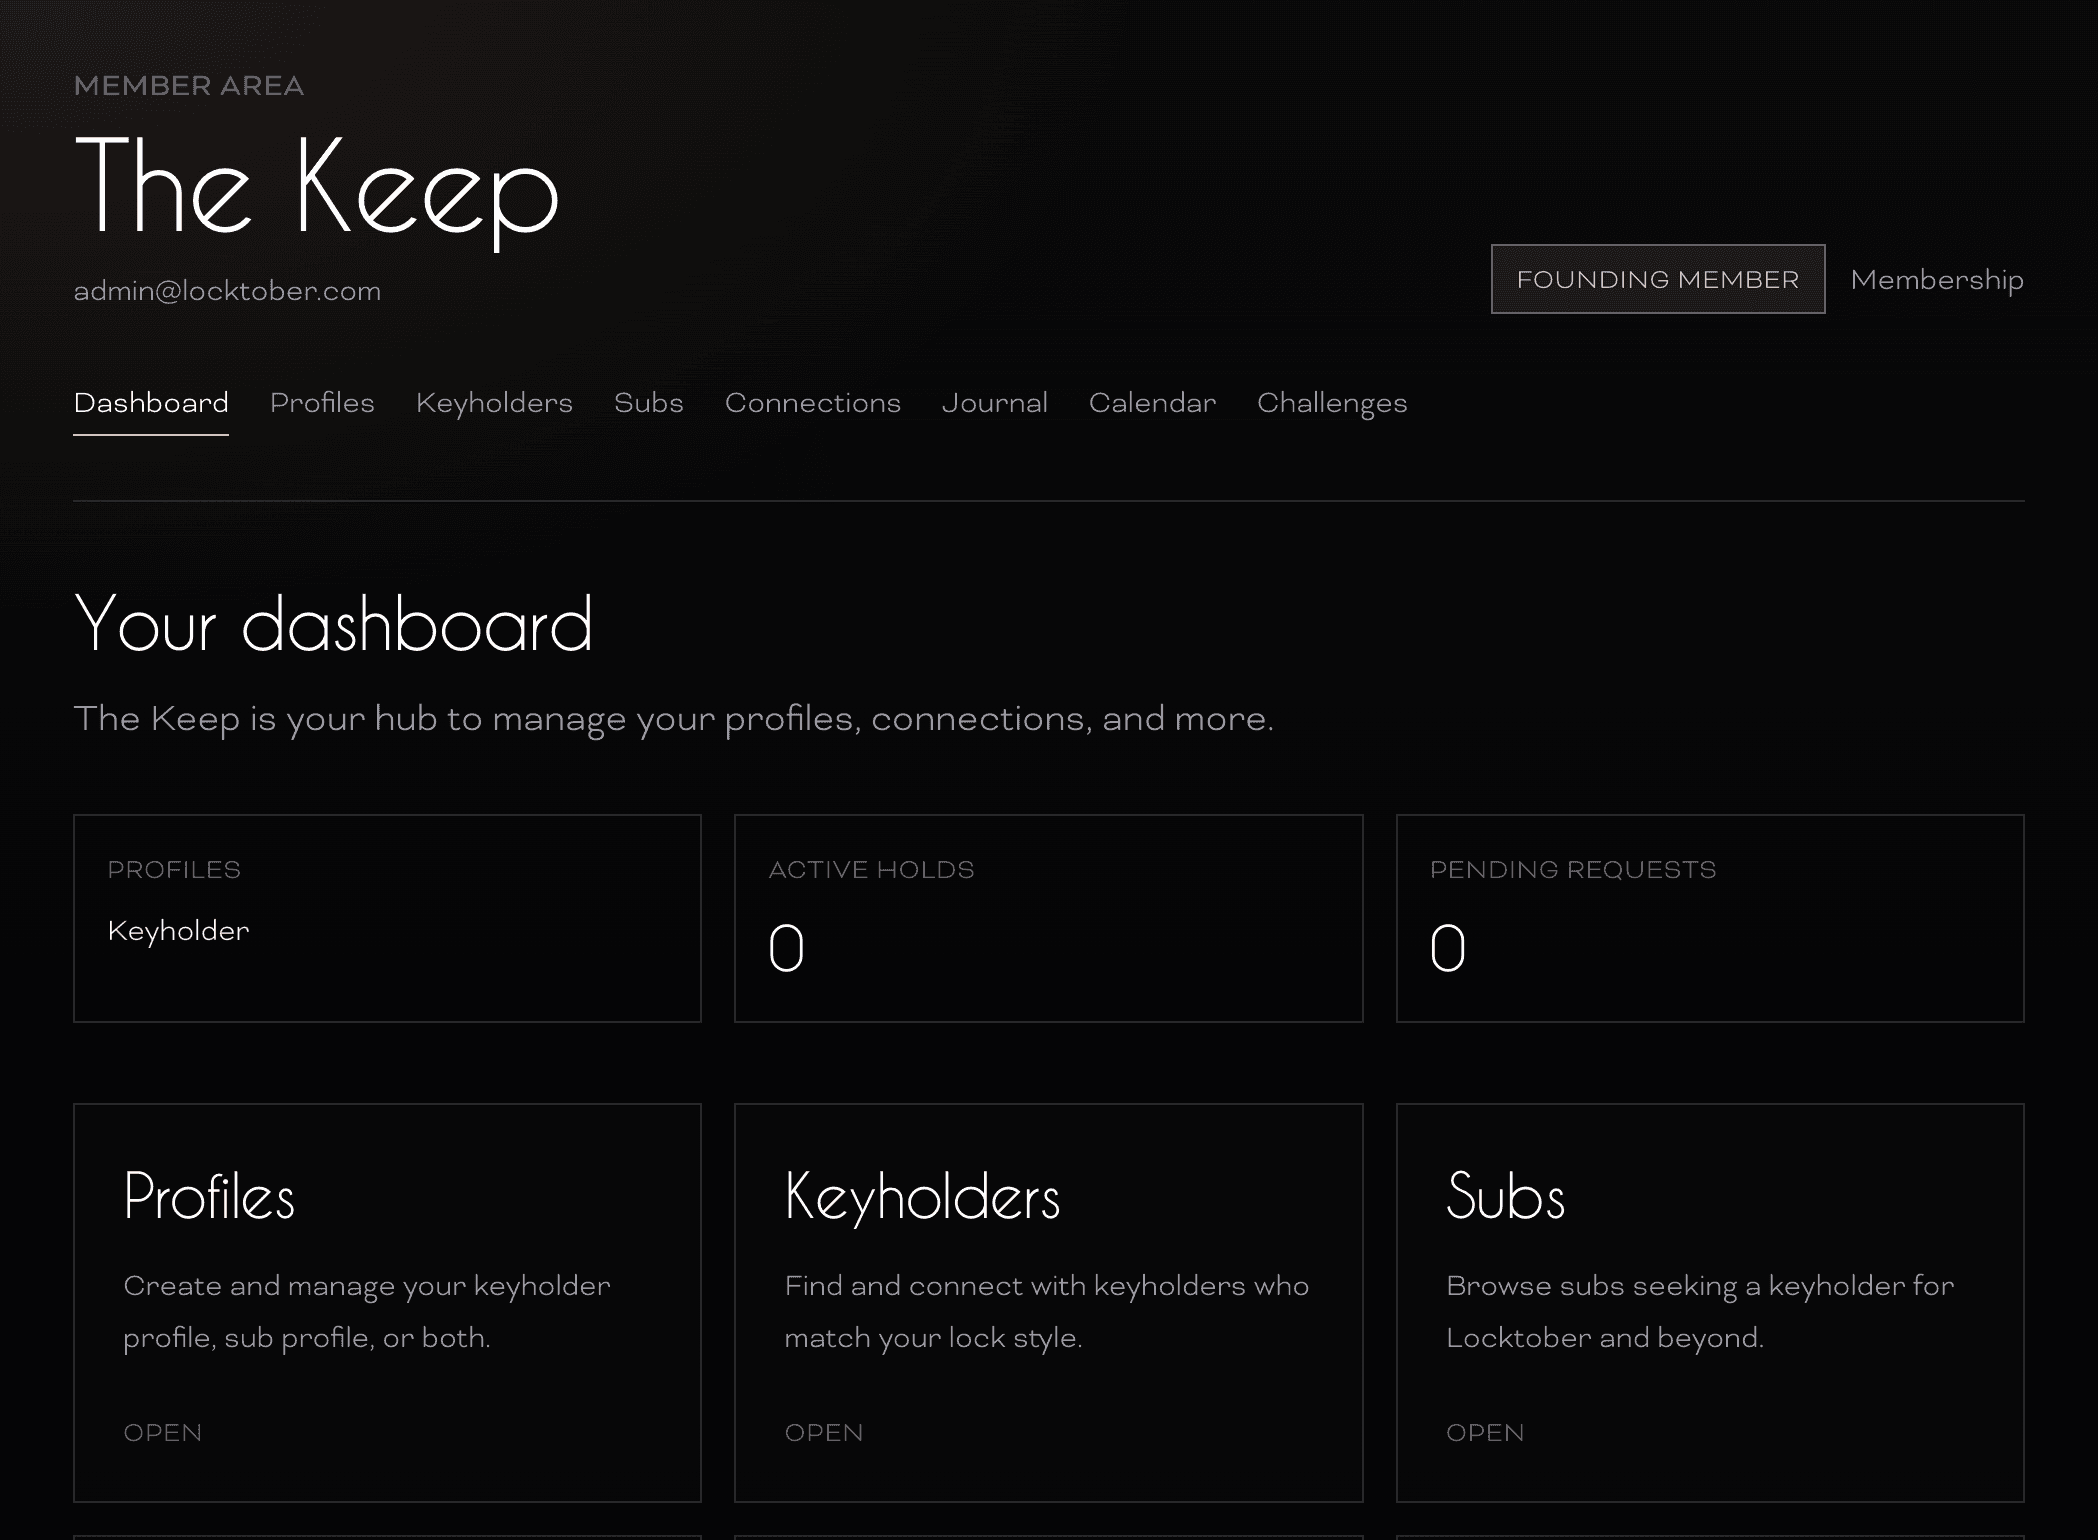Switch to the Profiles tab
Screen dimensions: 2098x1540
[x=322, y=403]
